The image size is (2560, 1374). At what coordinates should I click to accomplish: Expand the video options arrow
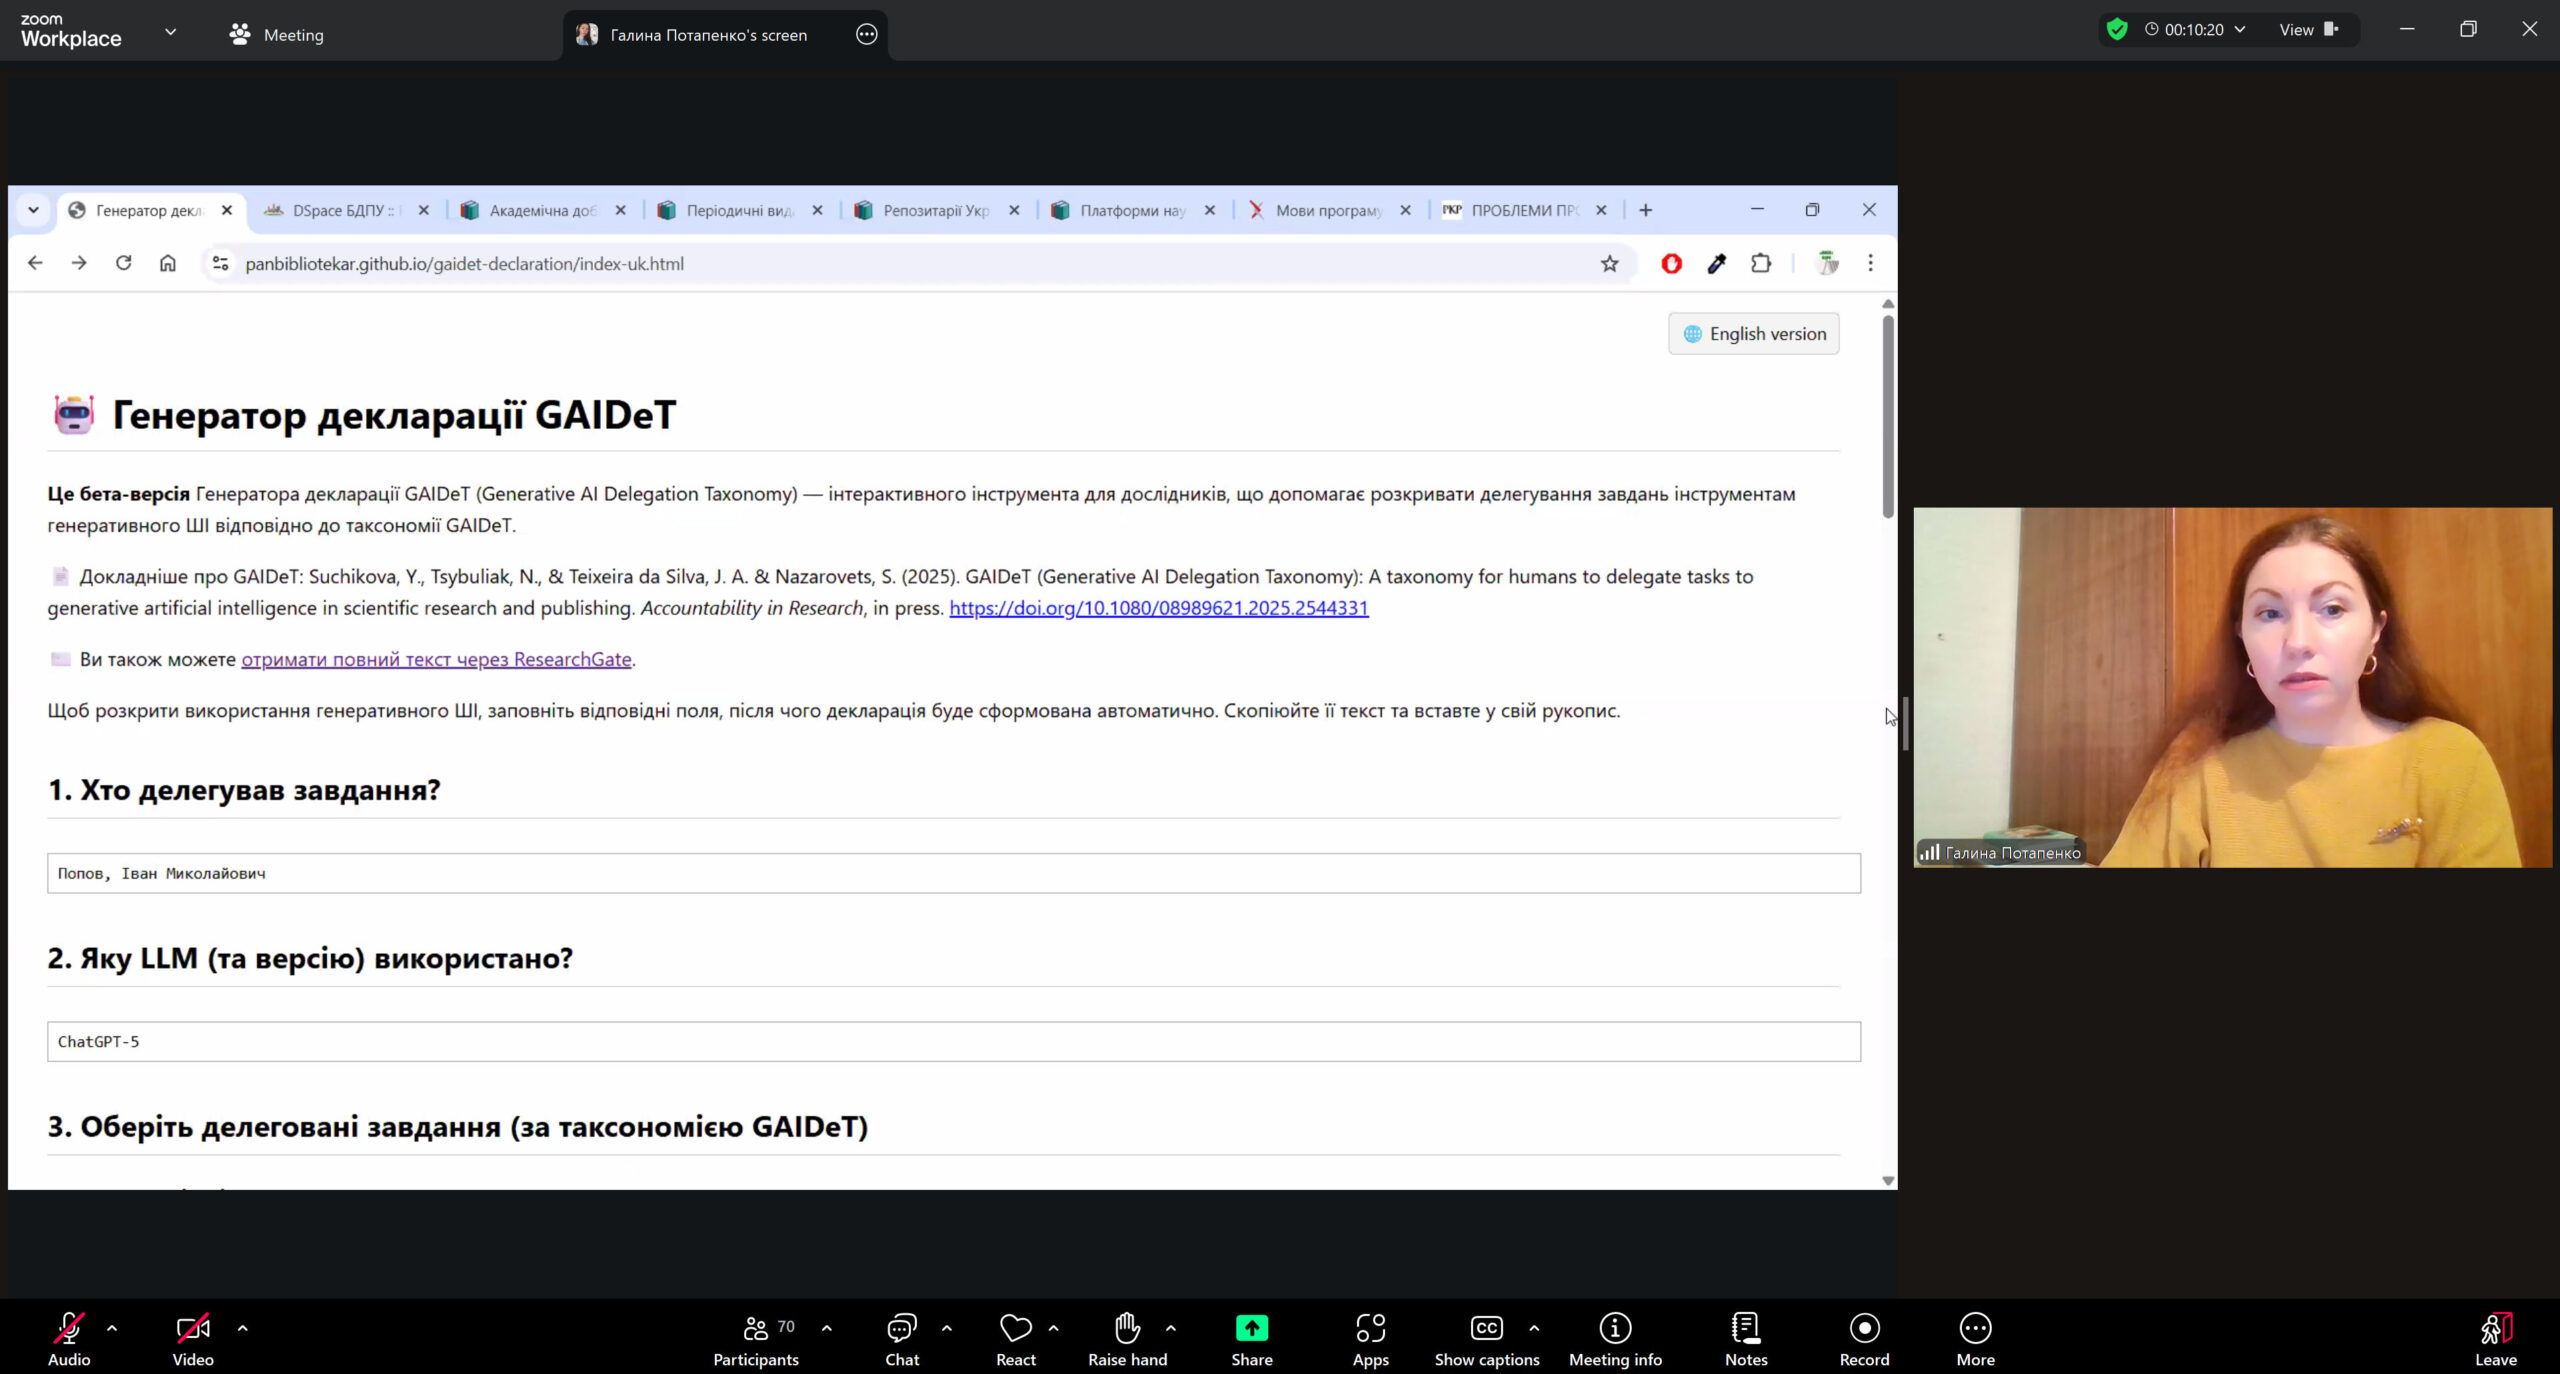[242, 1328]
